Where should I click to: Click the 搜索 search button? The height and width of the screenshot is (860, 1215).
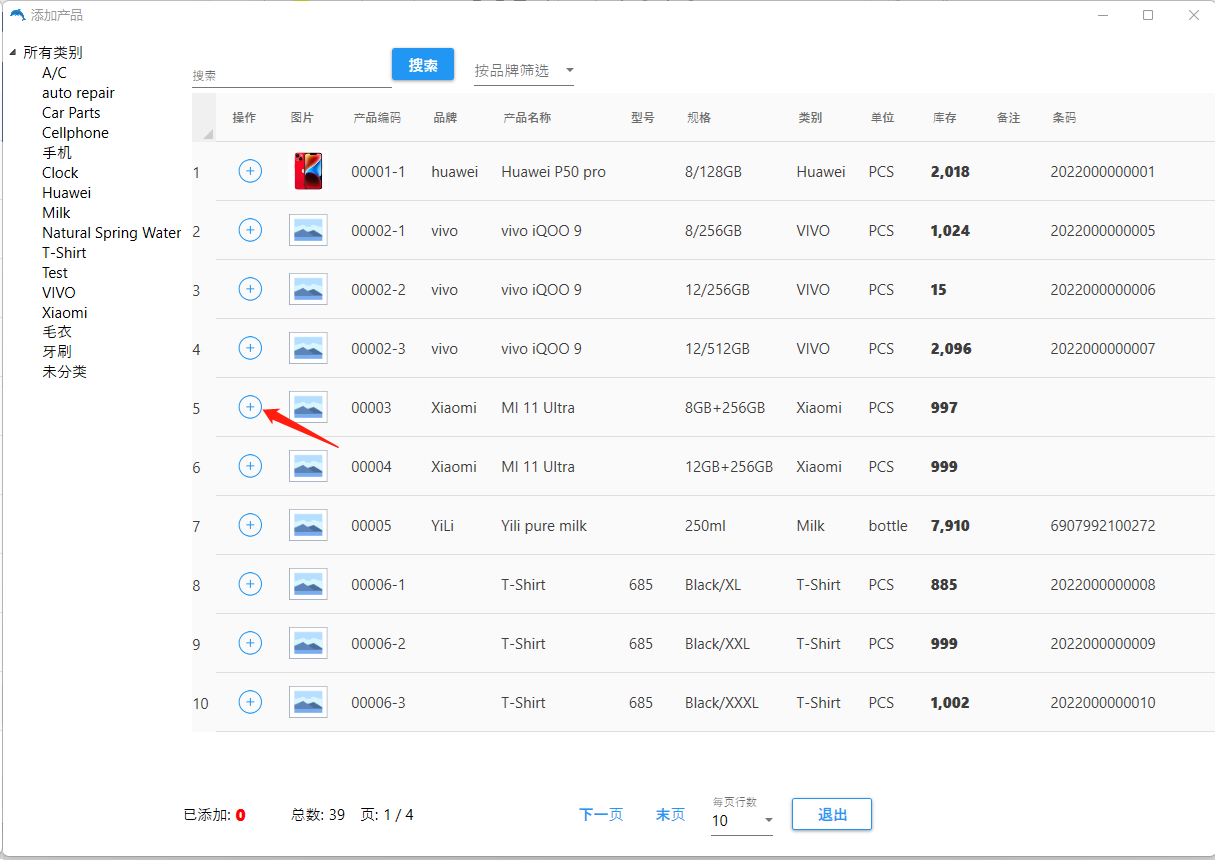pos(423,65)
